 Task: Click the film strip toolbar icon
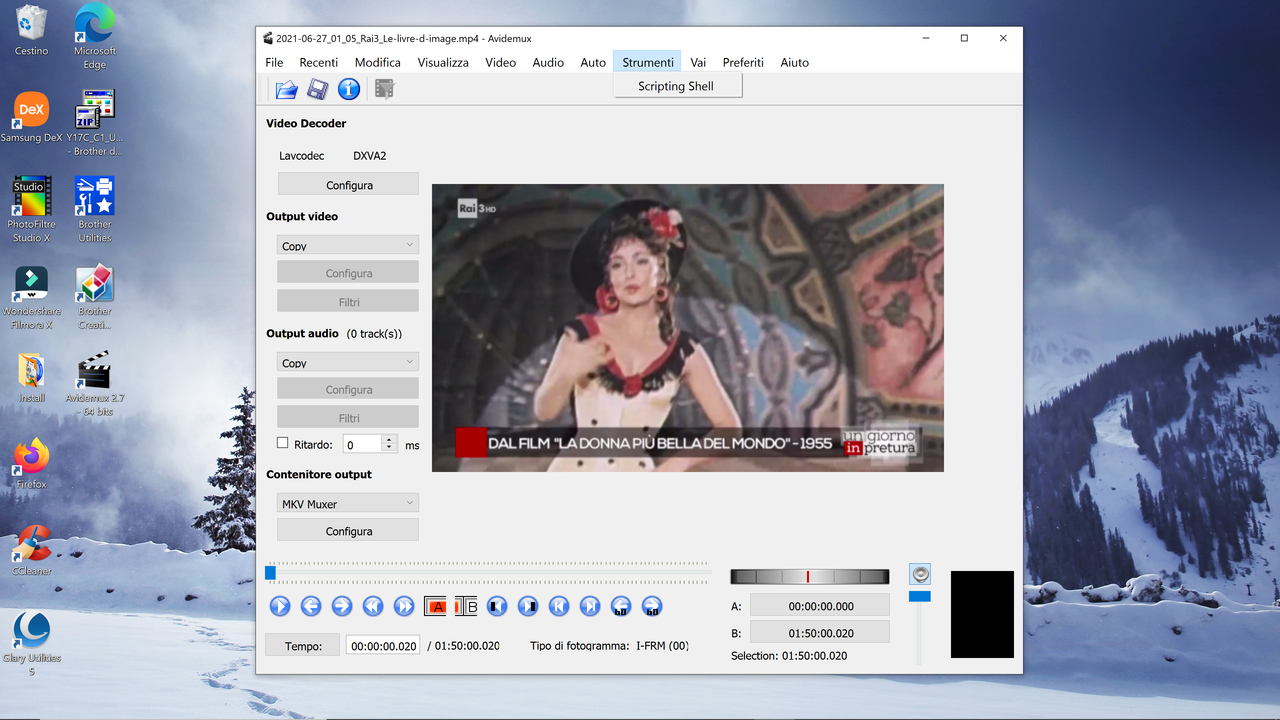click(x=384, y=89)
